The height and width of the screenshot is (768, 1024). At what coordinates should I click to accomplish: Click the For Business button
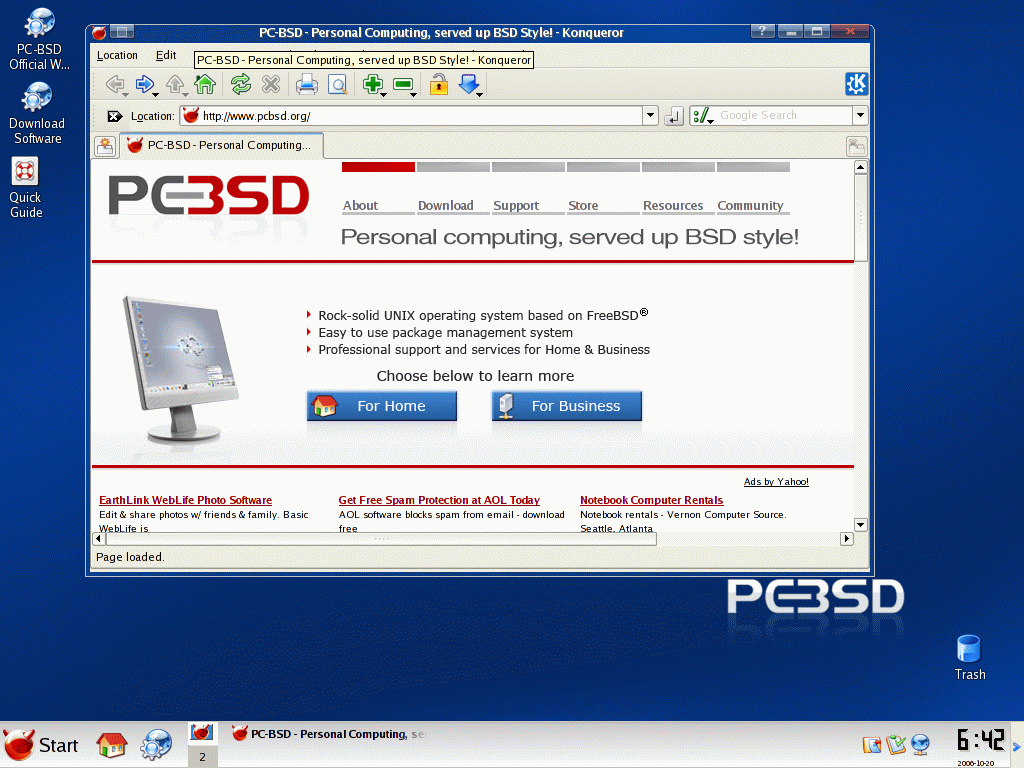[x=567, y=406]
